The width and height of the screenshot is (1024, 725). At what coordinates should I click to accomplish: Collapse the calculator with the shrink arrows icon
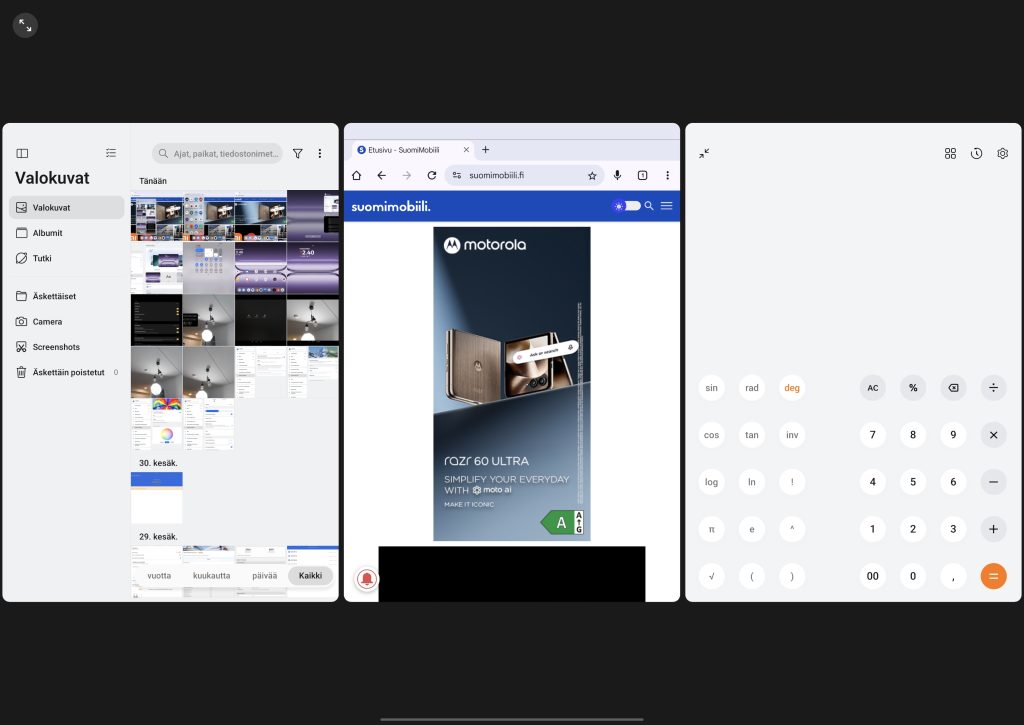(704, 153)
